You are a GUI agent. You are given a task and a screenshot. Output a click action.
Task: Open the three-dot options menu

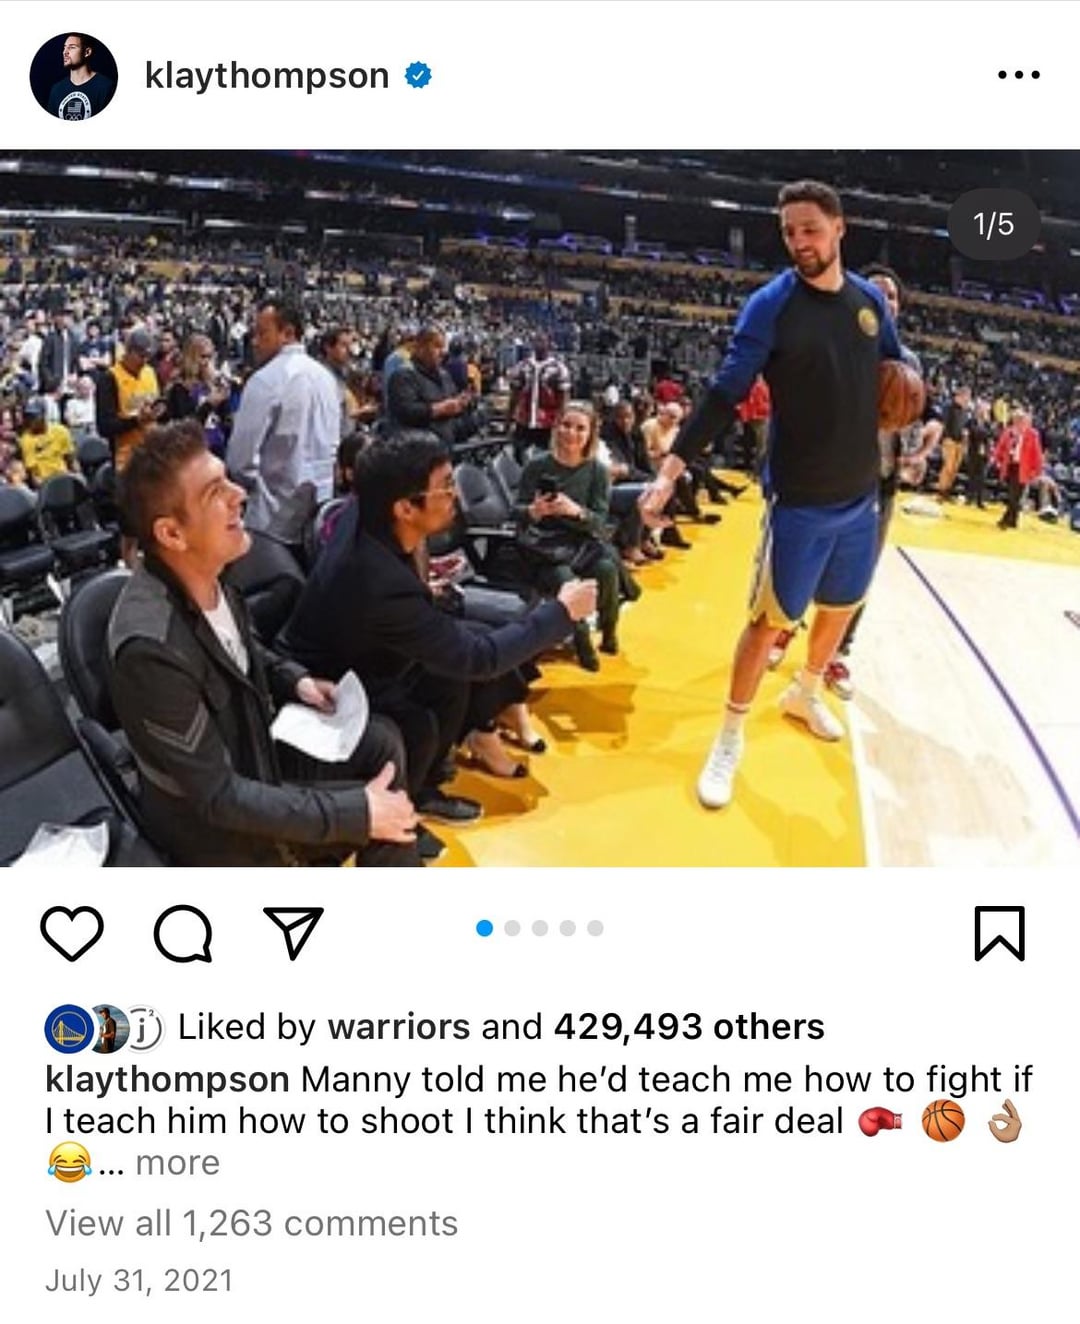(x=1019, y=75)
